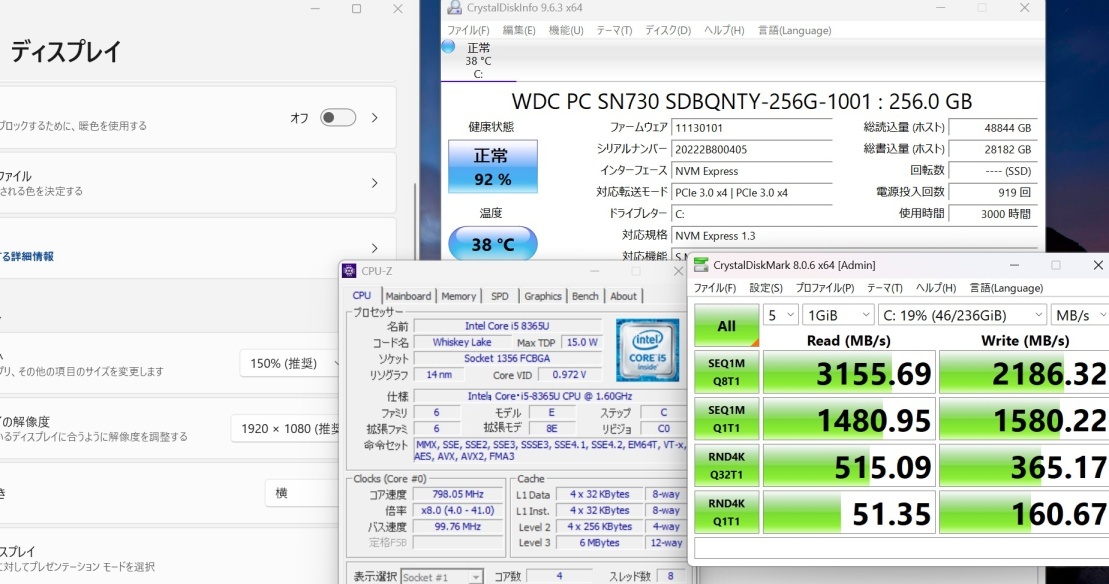
Task: Open 機能(U) menu in CrystalDiskInfo
Action: pos(566,30)
